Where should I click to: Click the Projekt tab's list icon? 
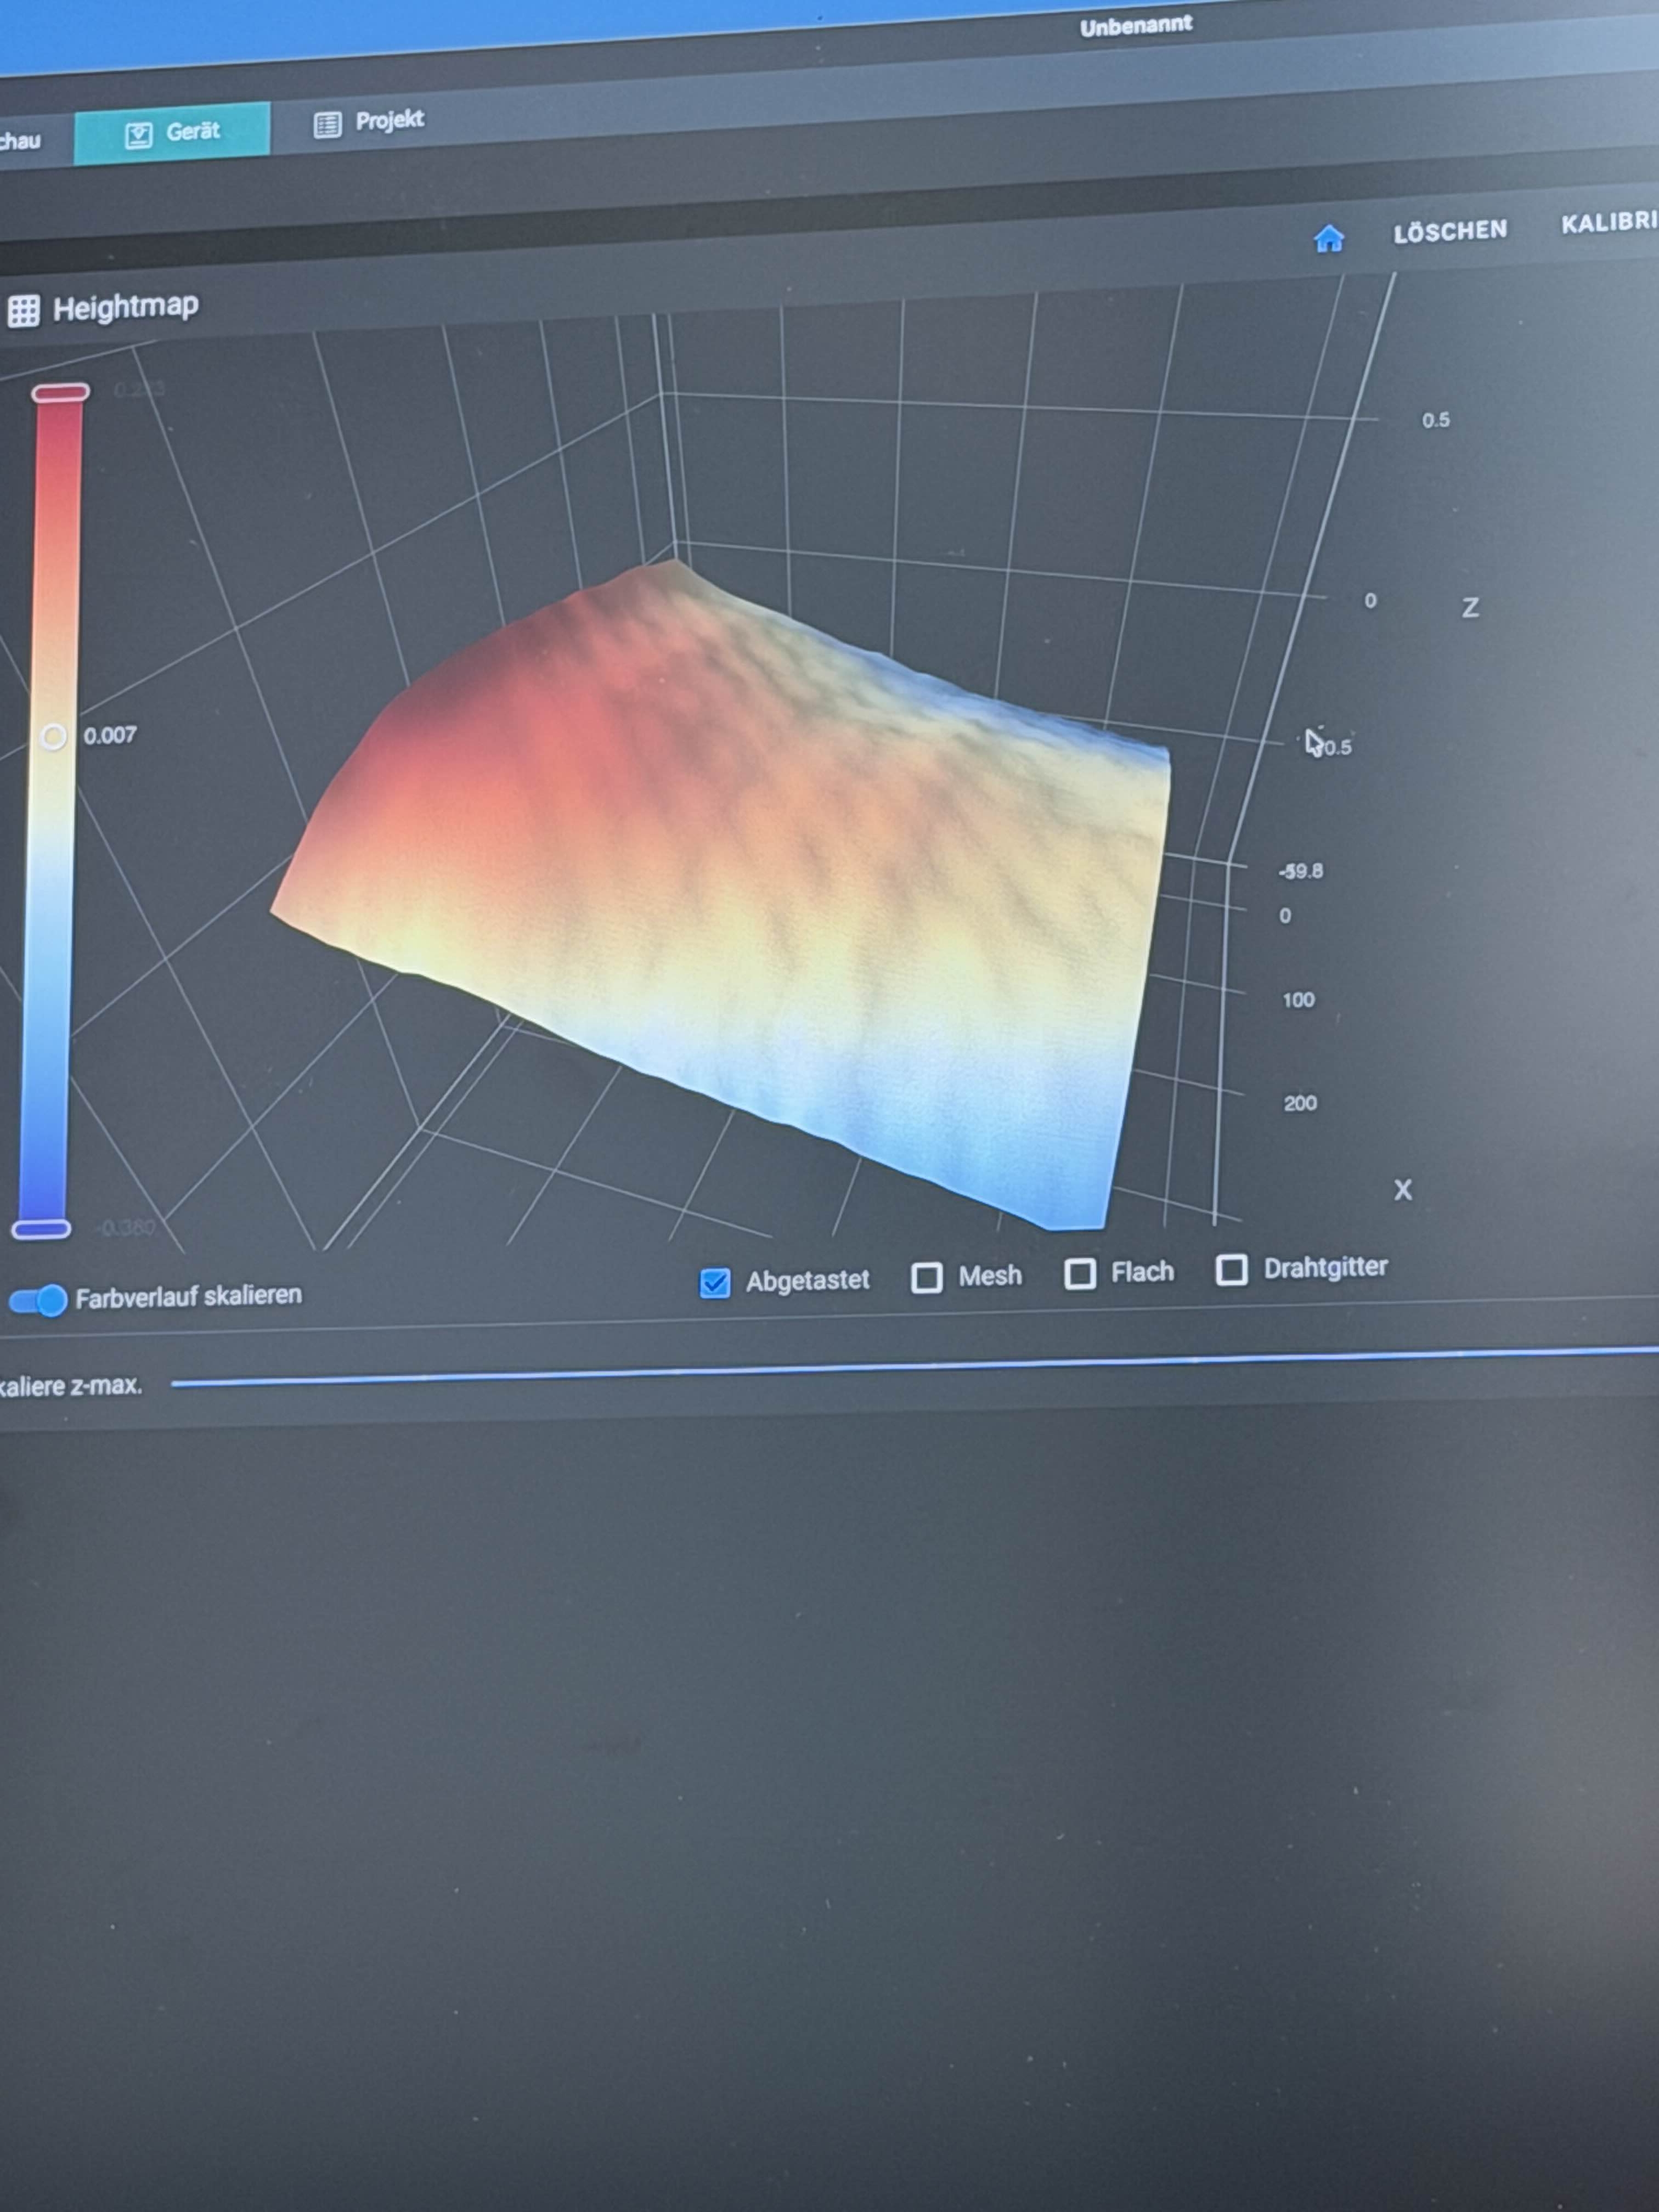coord(327,124)
